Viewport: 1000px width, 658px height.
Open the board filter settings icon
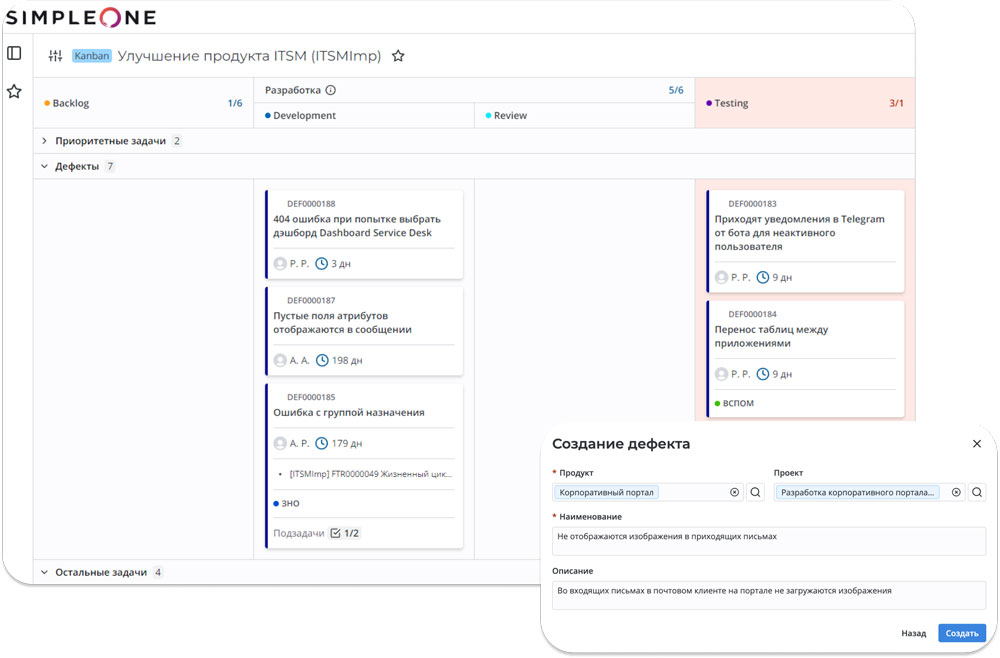tap(55, 56)
